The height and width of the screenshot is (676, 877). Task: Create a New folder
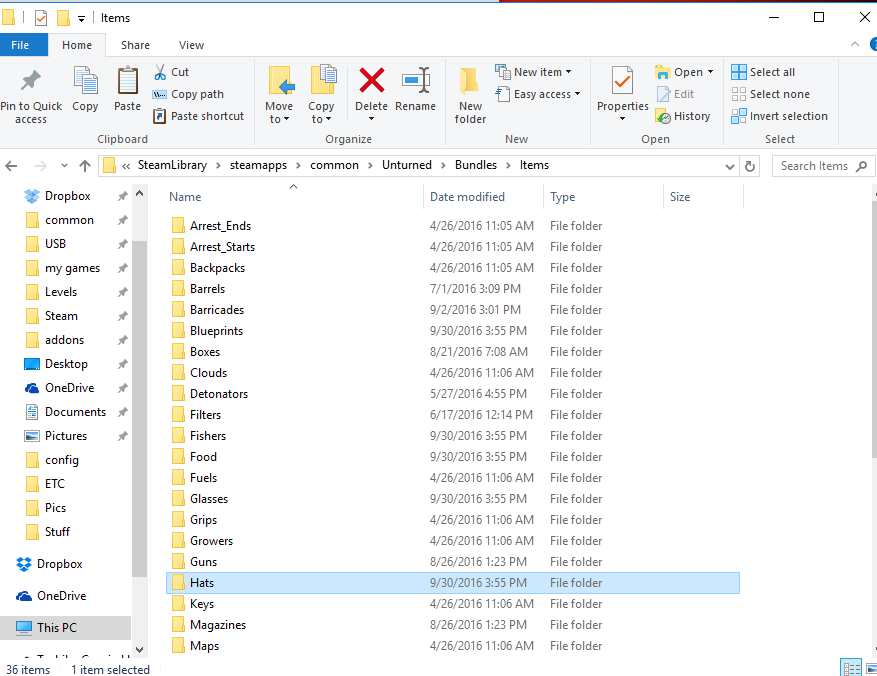pyautogui.click(x=470, y=96)
